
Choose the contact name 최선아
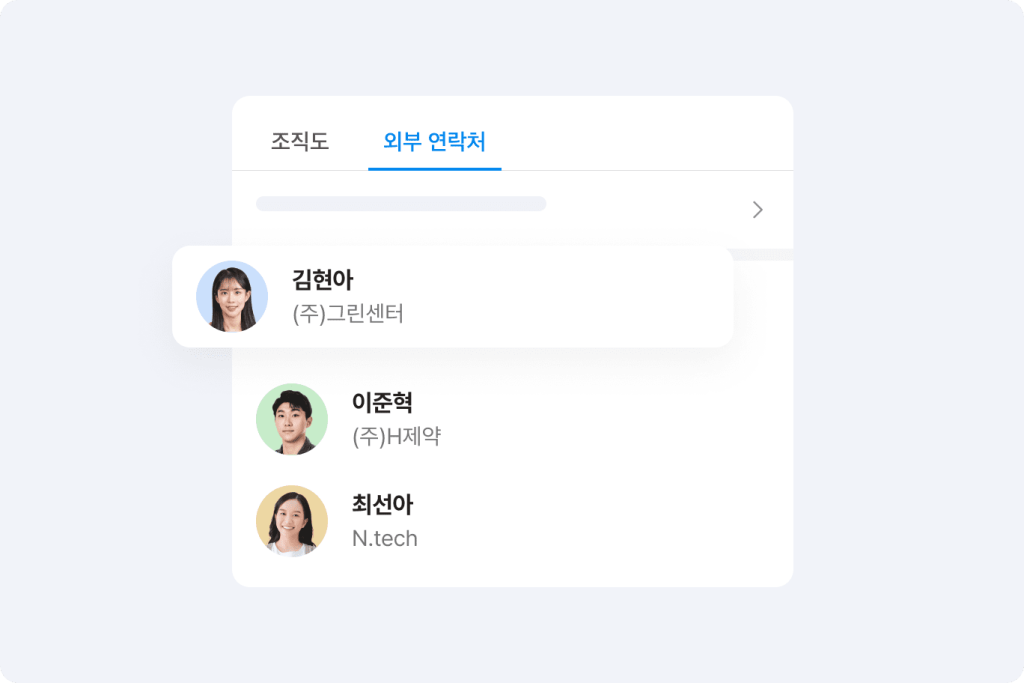[x=382, y=505]
